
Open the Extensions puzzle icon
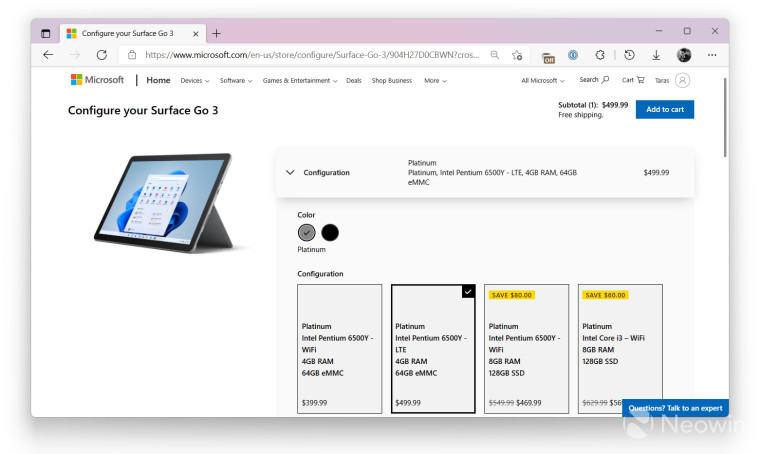[x=600, y=55]
